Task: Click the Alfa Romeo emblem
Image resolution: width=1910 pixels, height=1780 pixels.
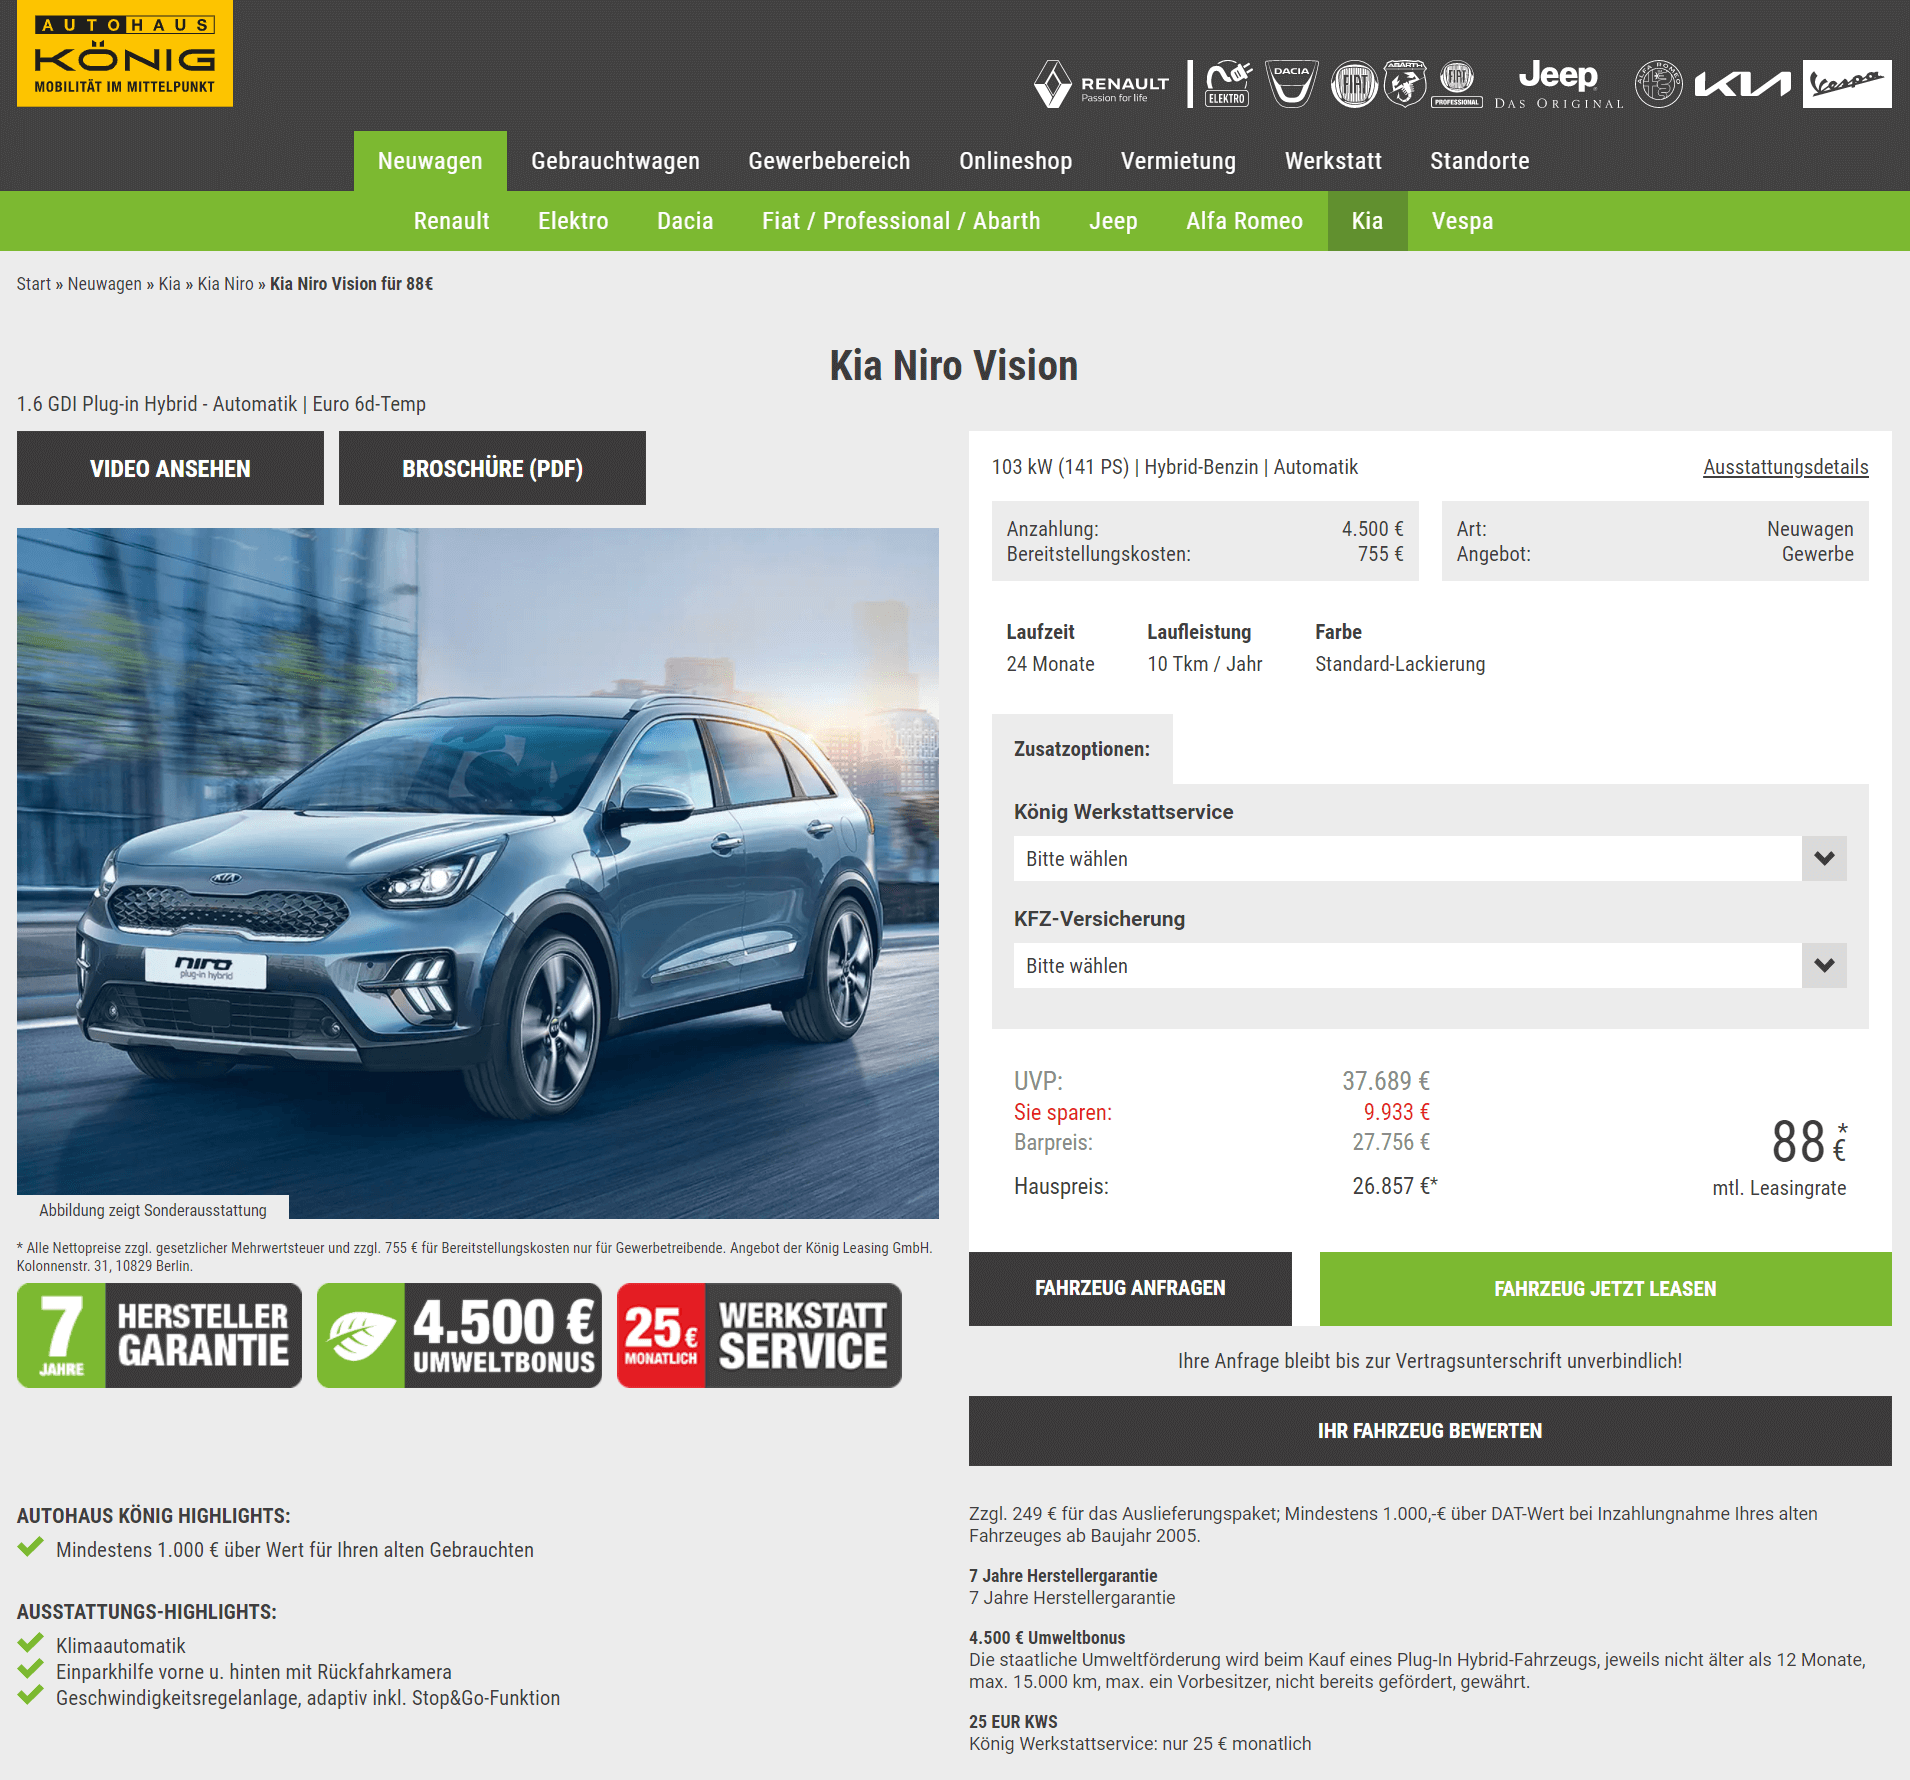Action: 1659,84
